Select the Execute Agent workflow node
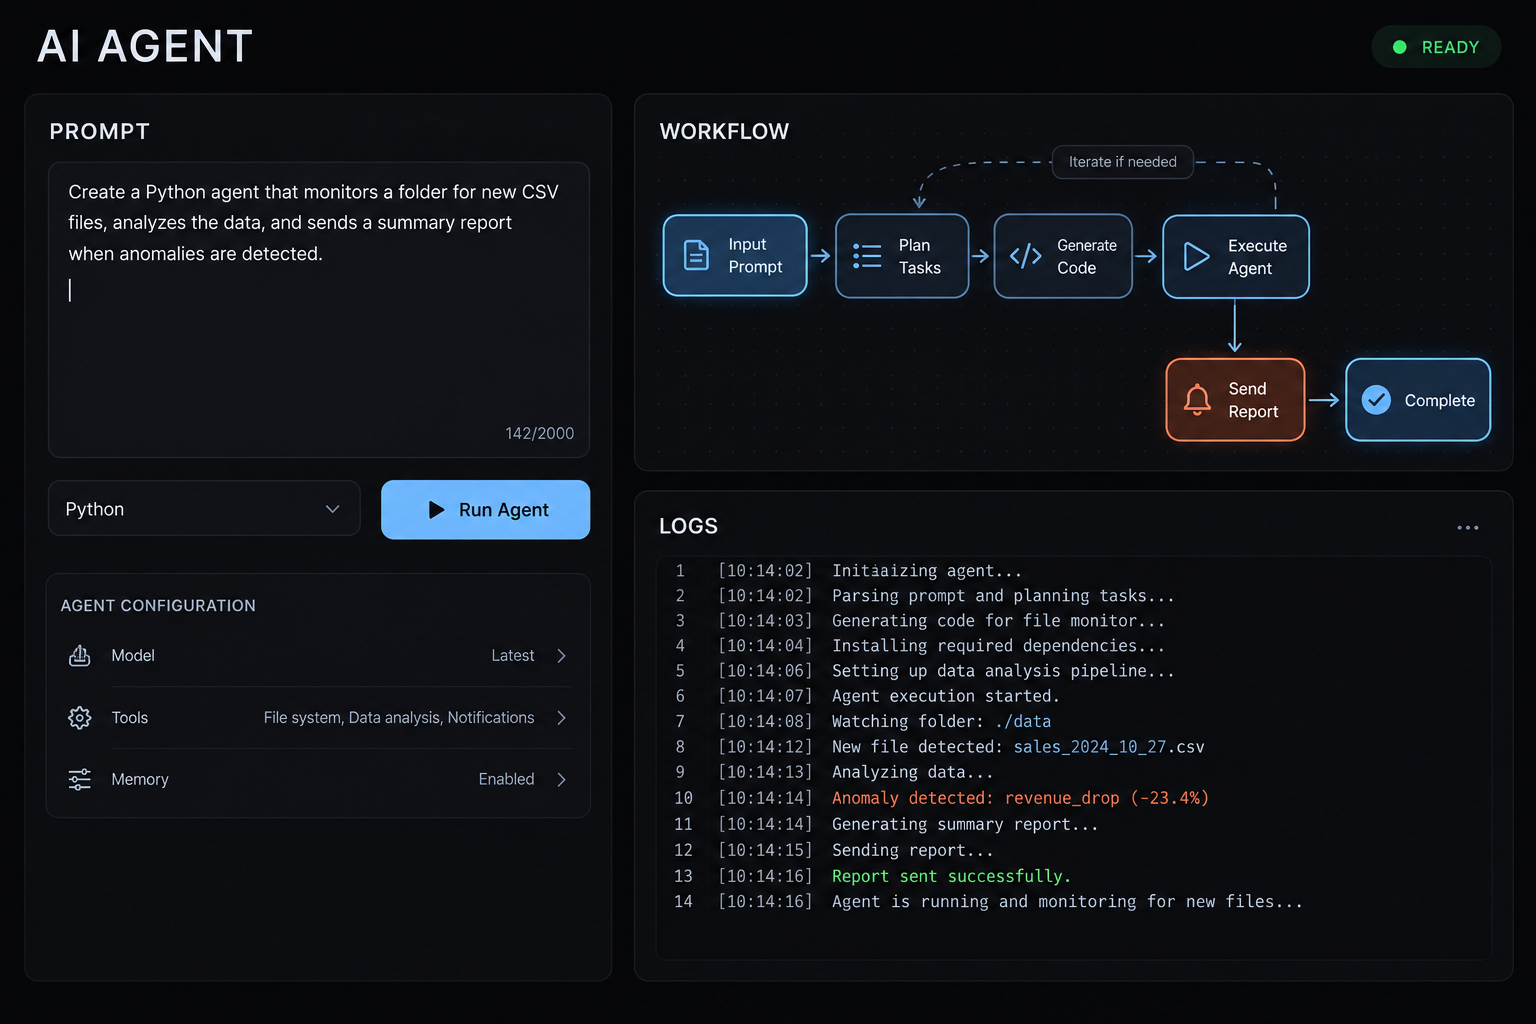This screenshot has width=1536, height=1024. (x=1236, y=256)
